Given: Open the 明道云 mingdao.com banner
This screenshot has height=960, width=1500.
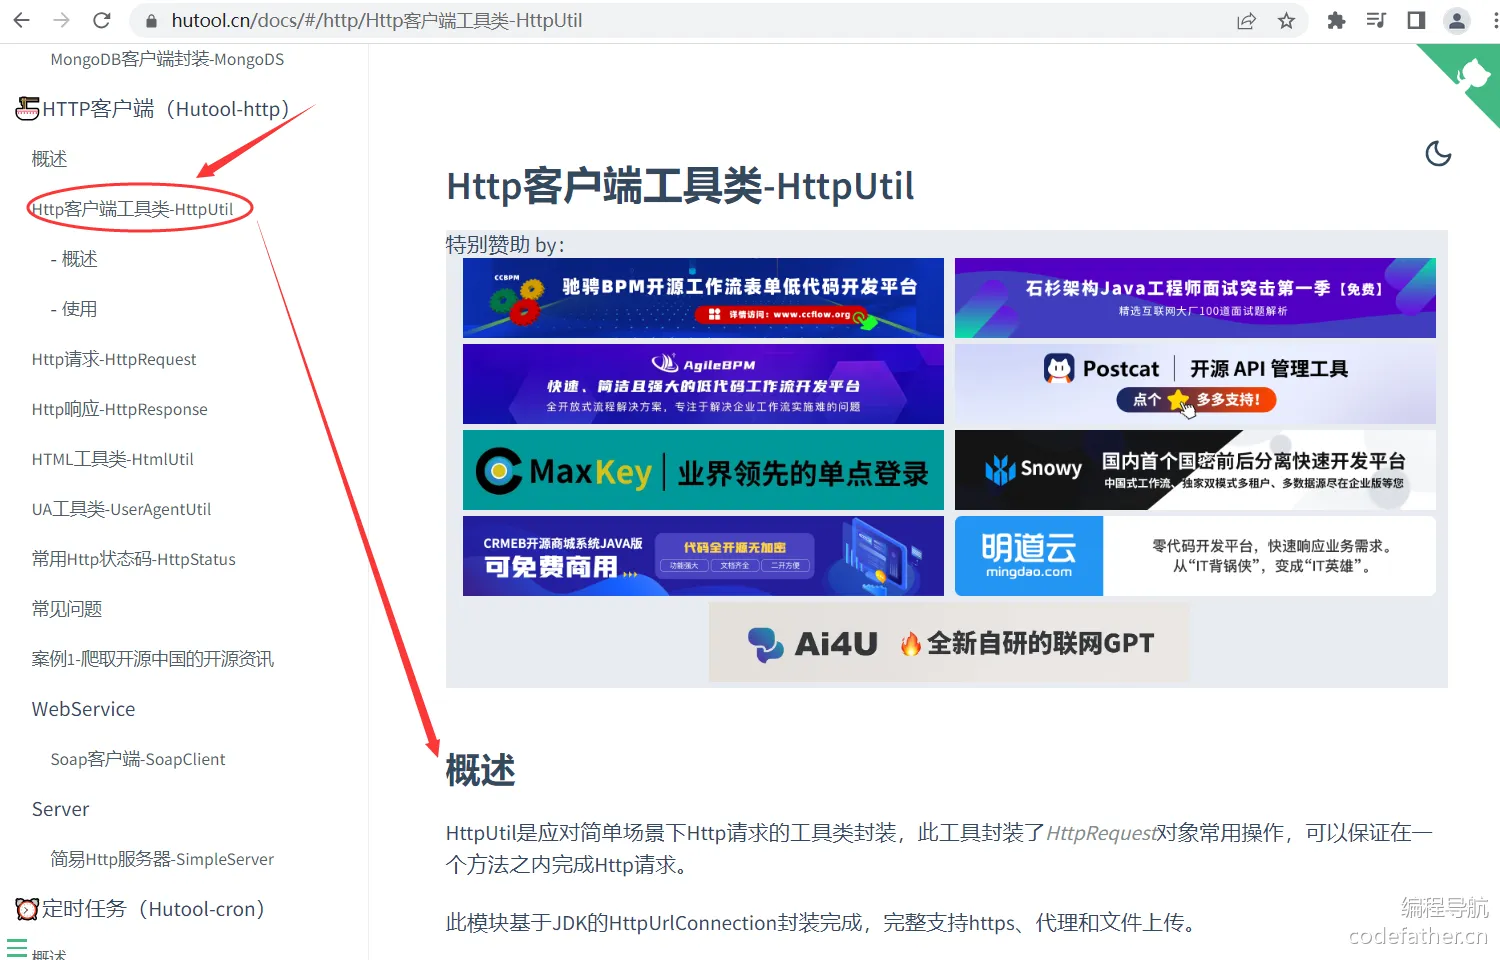Looking at the screenshot, I should [x=1195, y=556].
